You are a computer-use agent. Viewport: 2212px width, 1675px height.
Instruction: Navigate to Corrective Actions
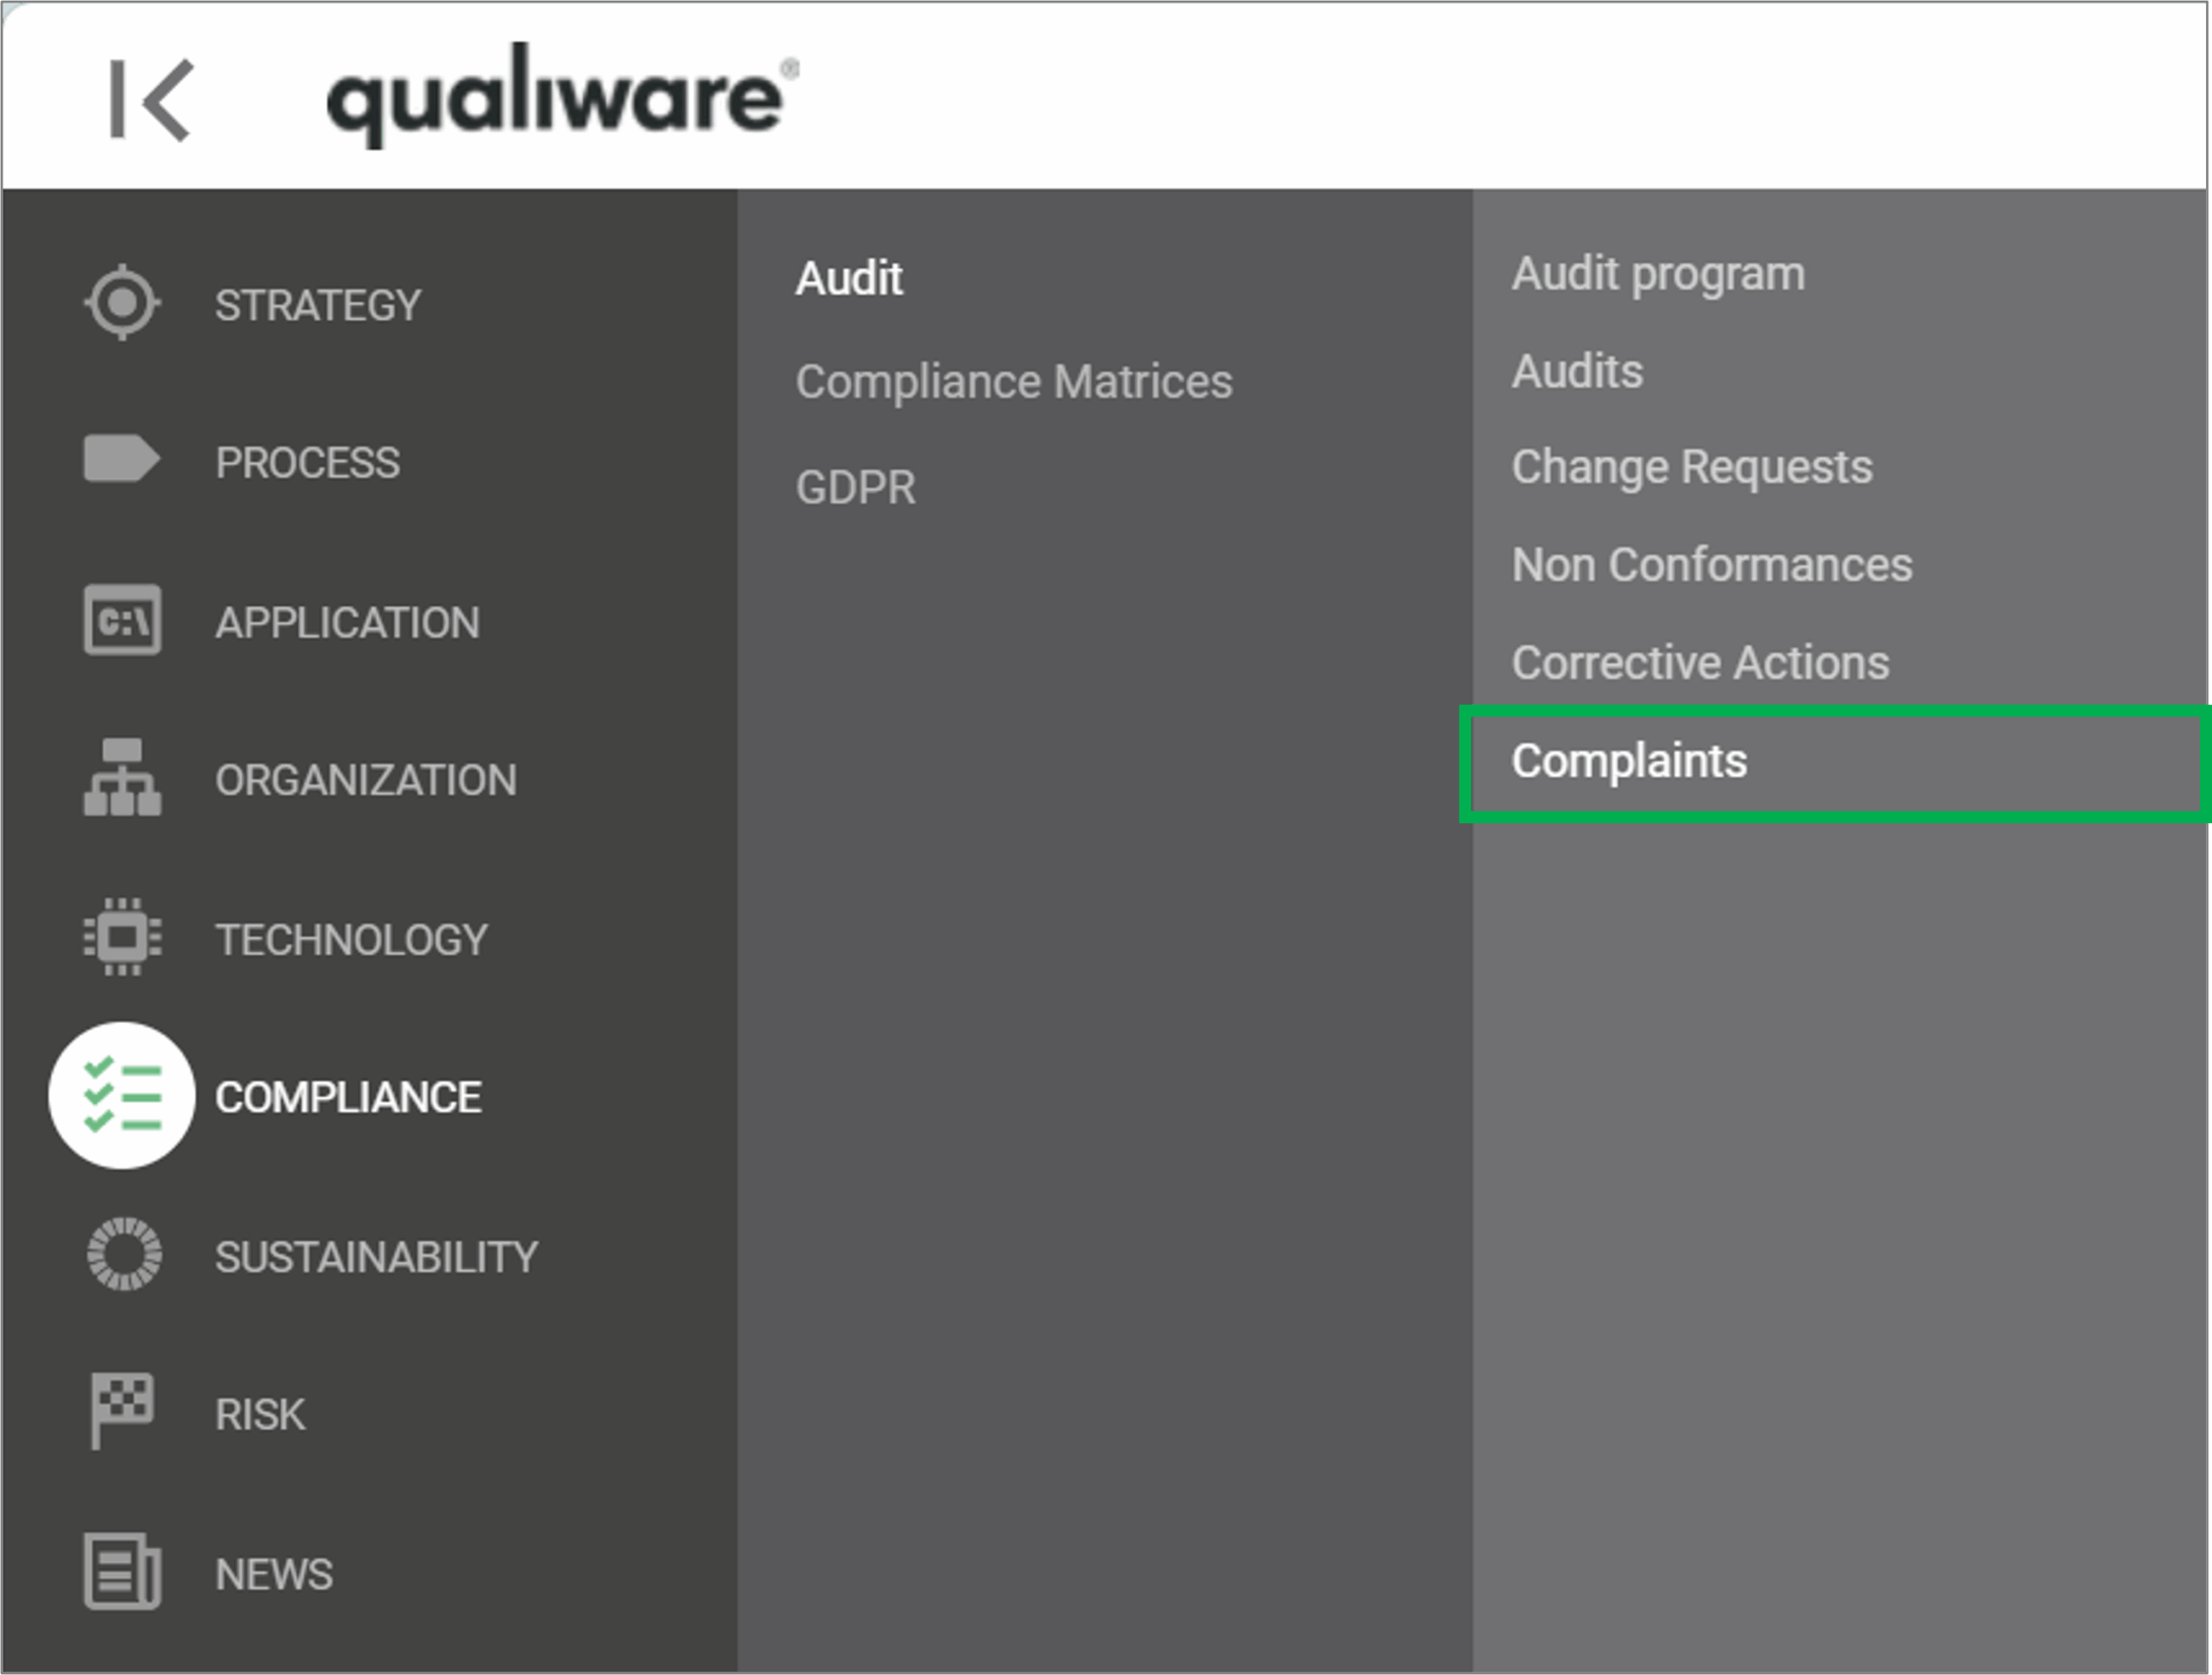point(1700,662)
